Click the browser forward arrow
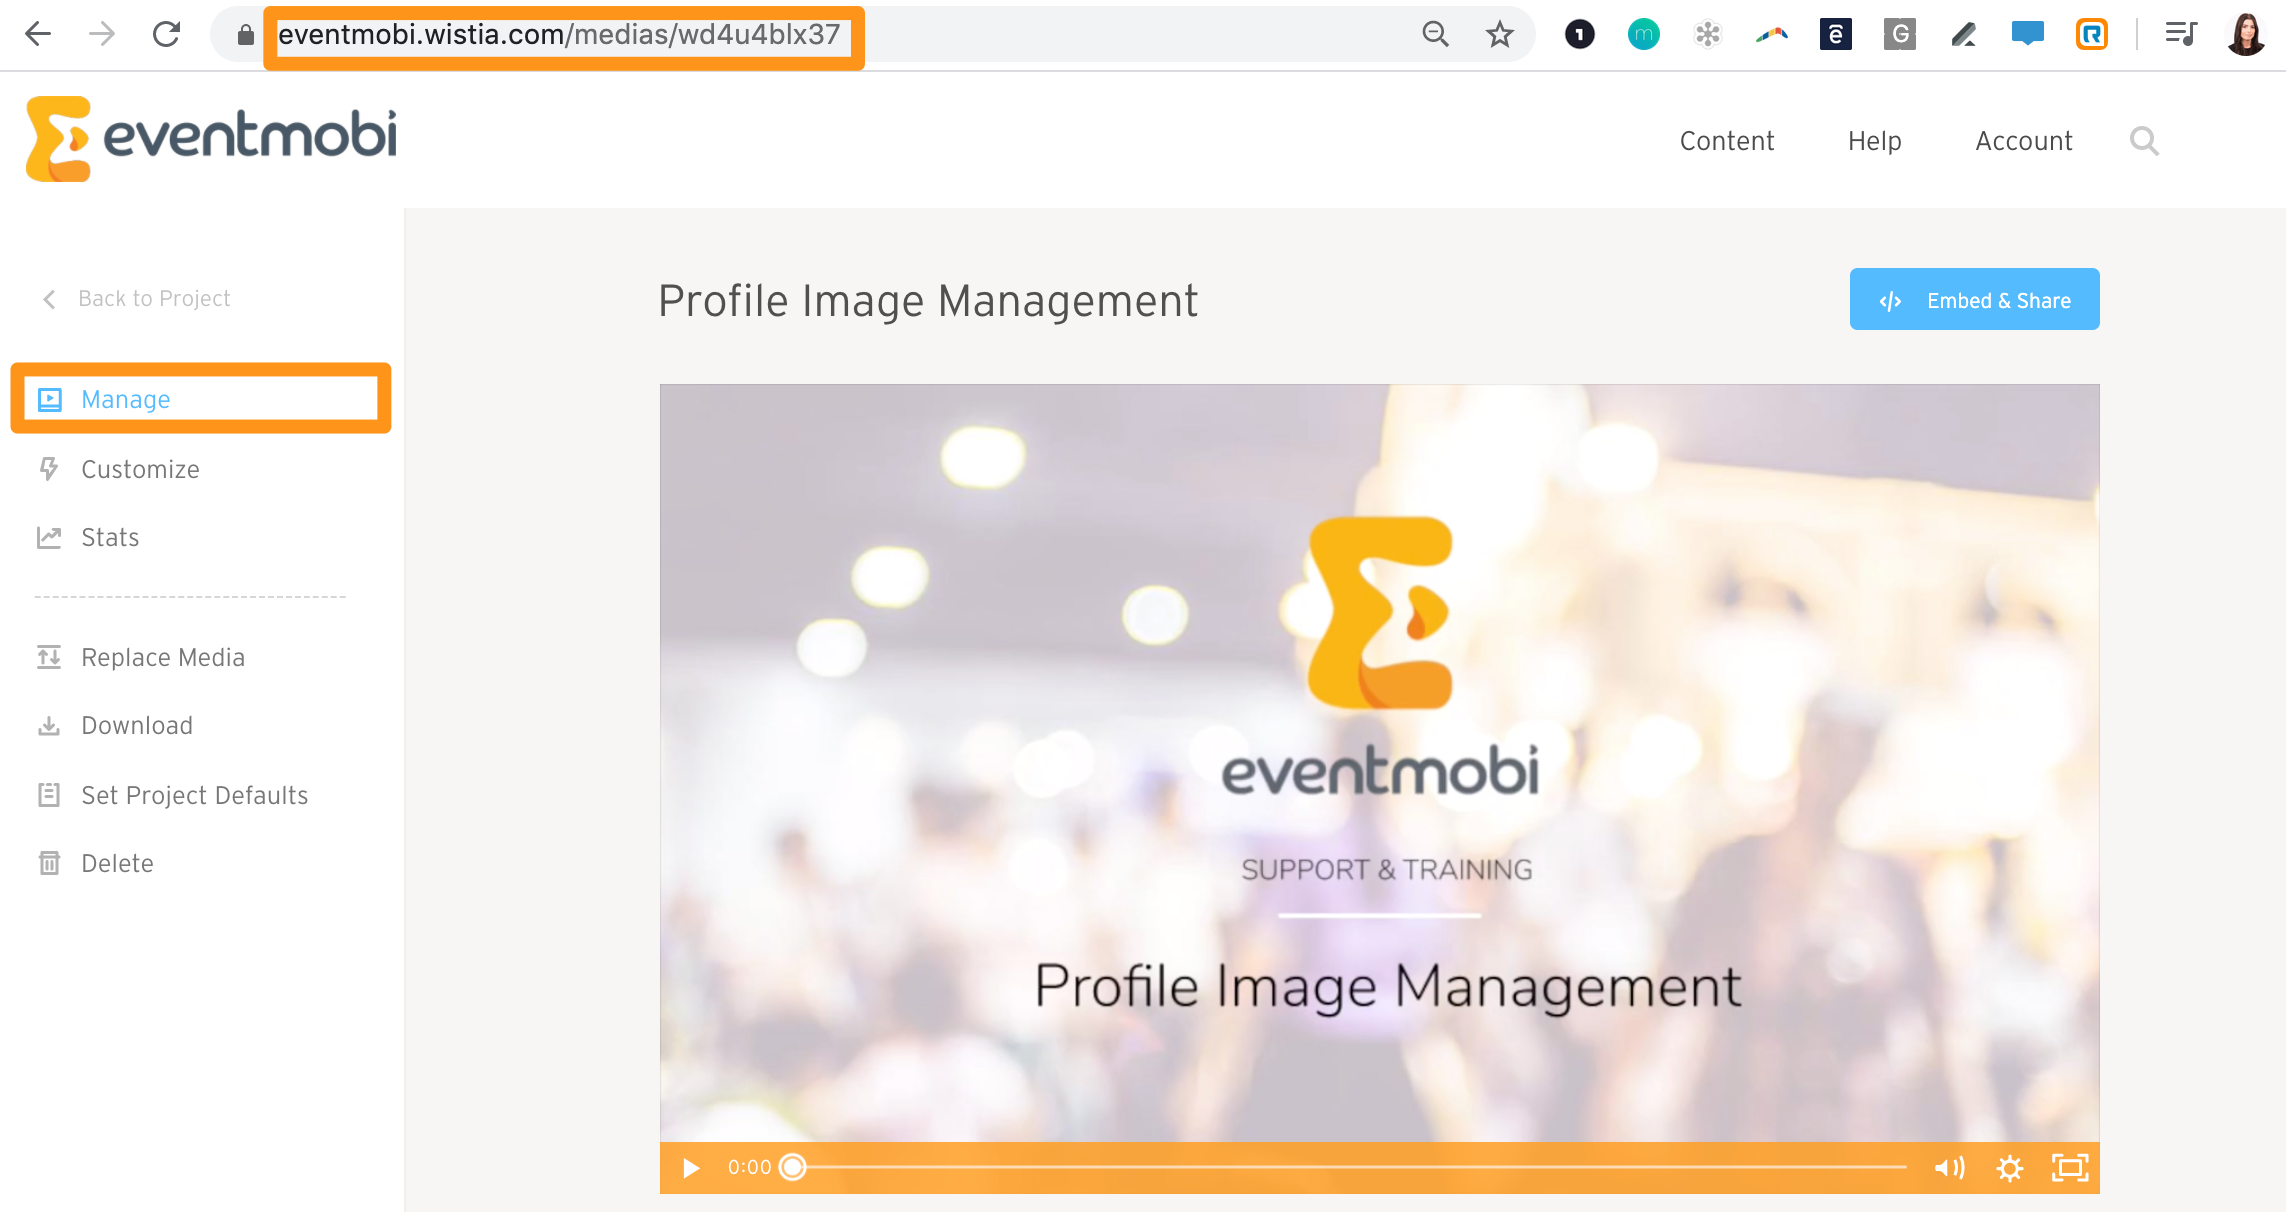Viewport: 2286px width, 1212px height. (x=102, y=34)
